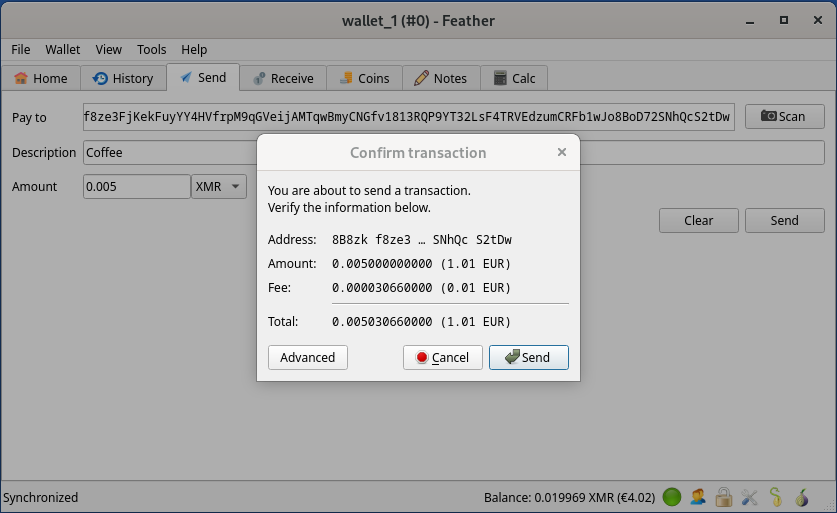This screenshot has height=513, width=837.
Task: Click the Amount input field
Action: [x=136, y=187]
